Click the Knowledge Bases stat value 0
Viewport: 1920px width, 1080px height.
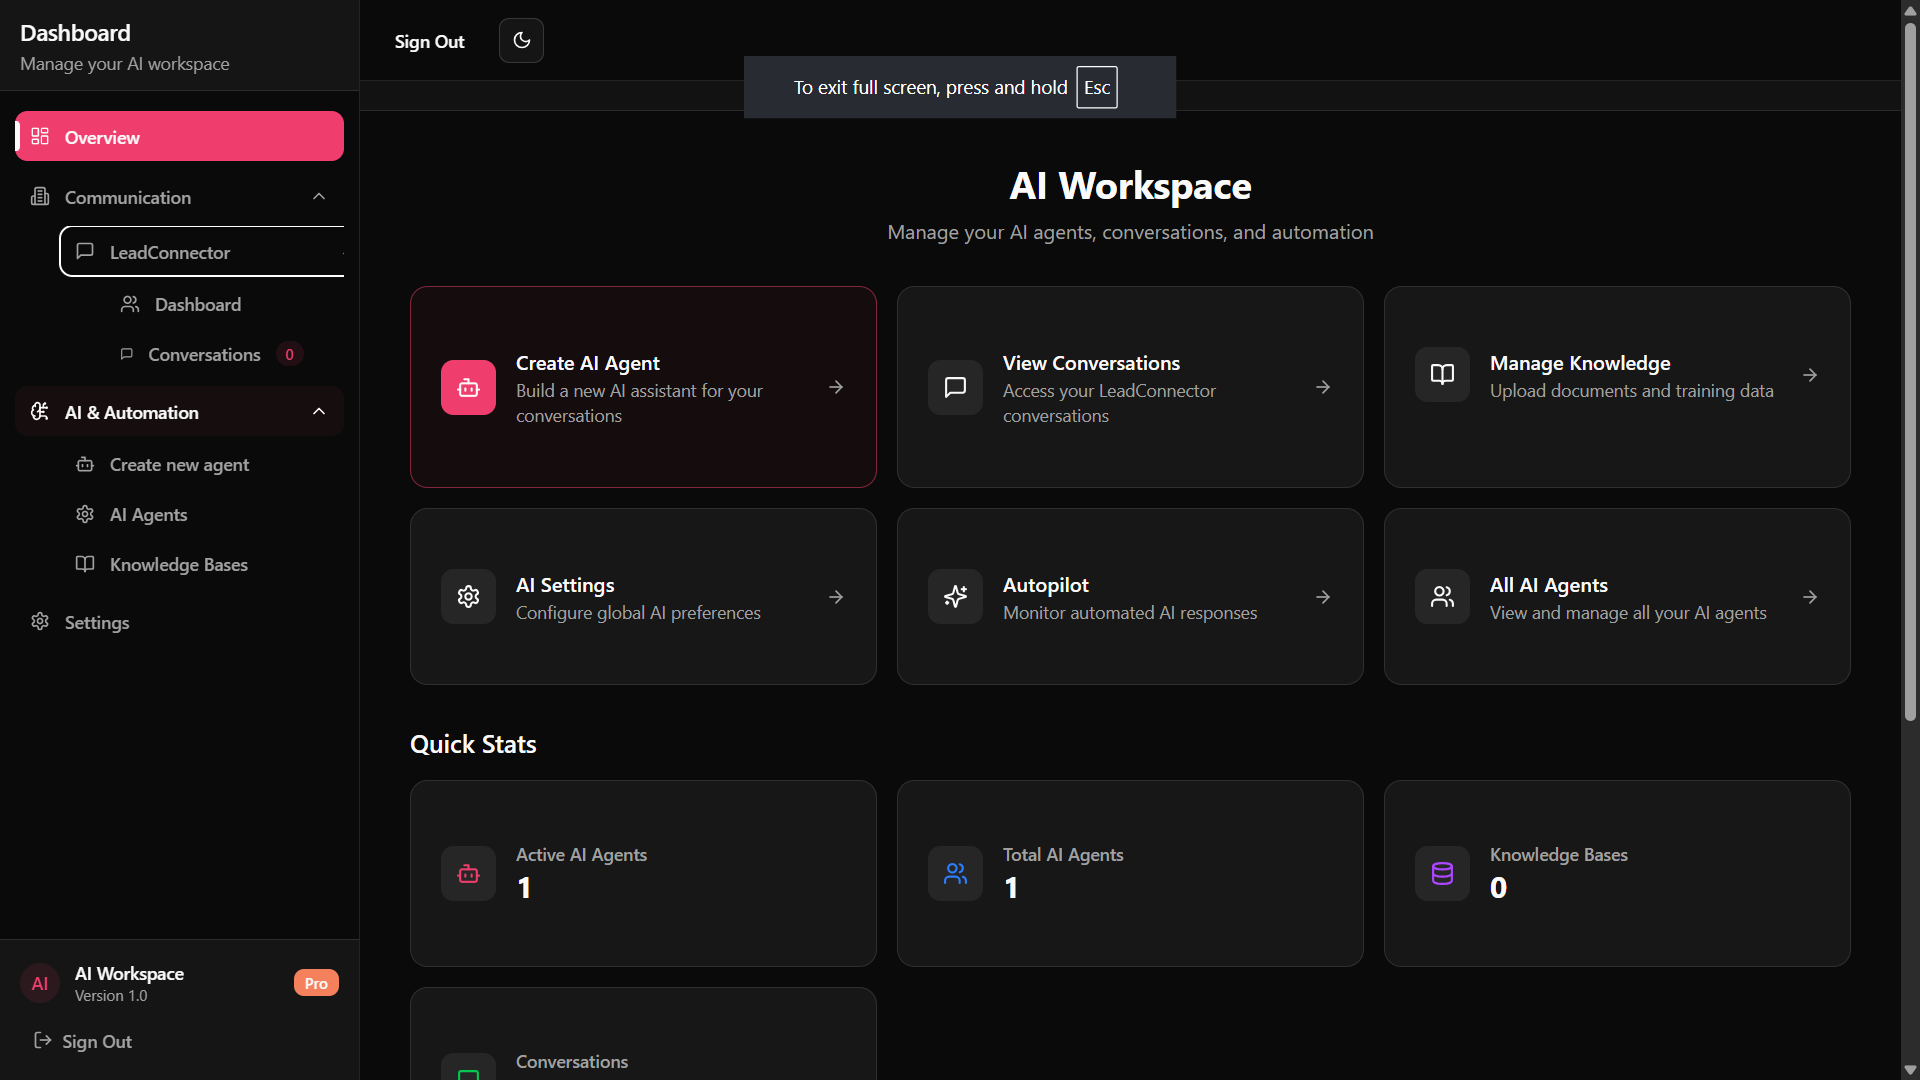point(1498,888)
